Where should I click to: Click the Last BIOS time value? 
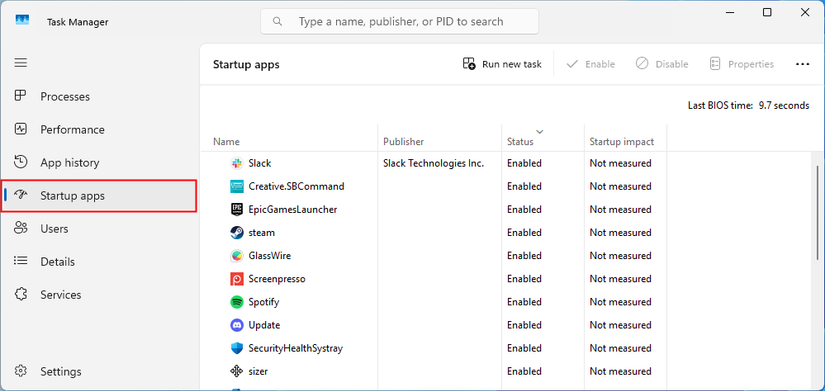pyautogui.click(x=784, y=106)
